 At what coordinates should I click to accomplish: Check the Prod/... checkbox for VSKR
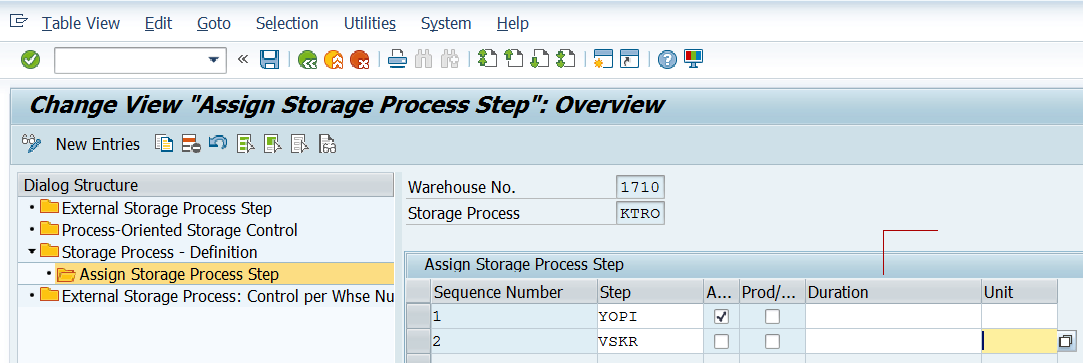pos(772,342)
